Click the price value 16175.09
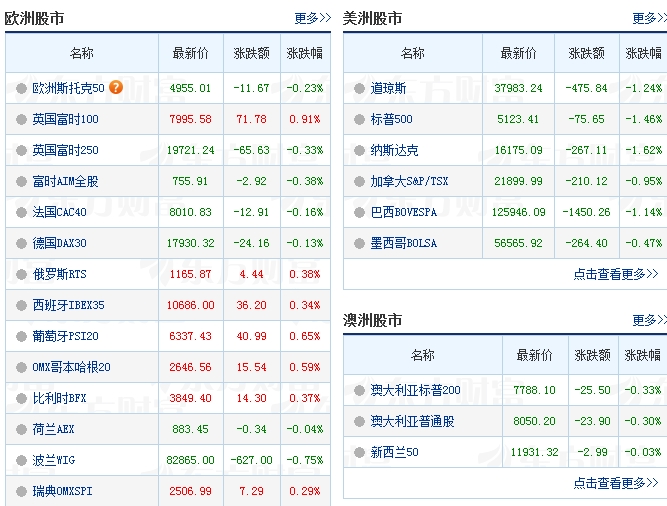The image size is (667, 506). (x=519, y=151)
